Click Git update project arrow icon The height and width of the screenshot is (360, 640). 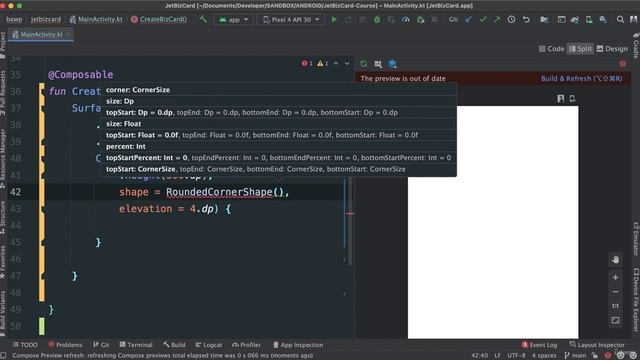pyautogui.click(x=468, y=19)
